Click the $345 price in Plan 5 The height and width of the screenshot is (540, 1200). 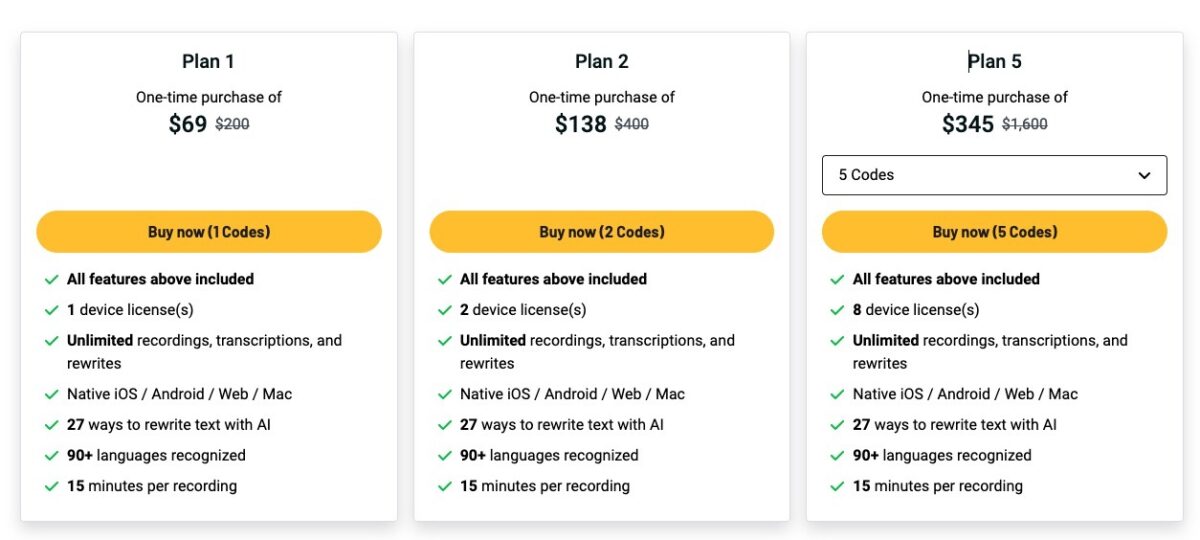pyautogui.click(x=968, y=124)
